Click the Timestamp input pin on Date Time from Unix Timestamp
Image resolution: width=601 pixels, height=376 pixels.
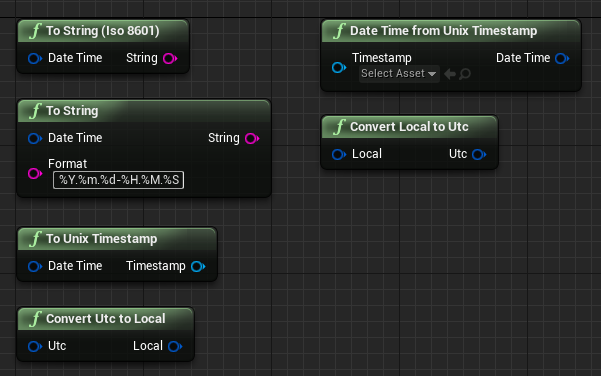339,68
